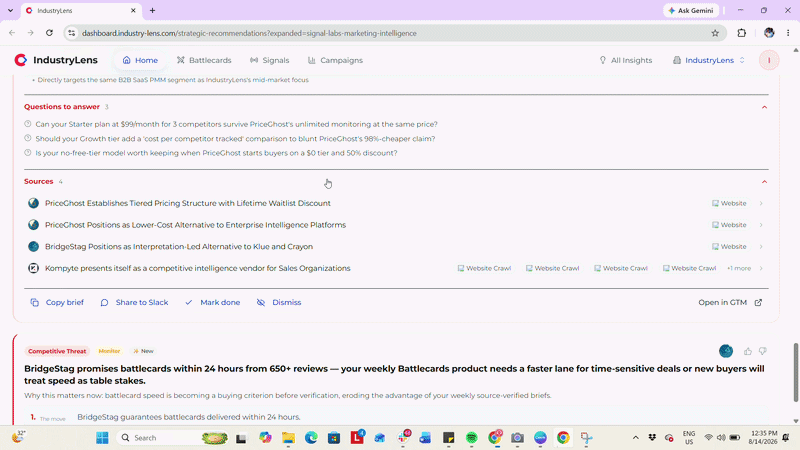Screen dimensions: 800x450
Task: Click Open in GTM
Action: [730, 303]
